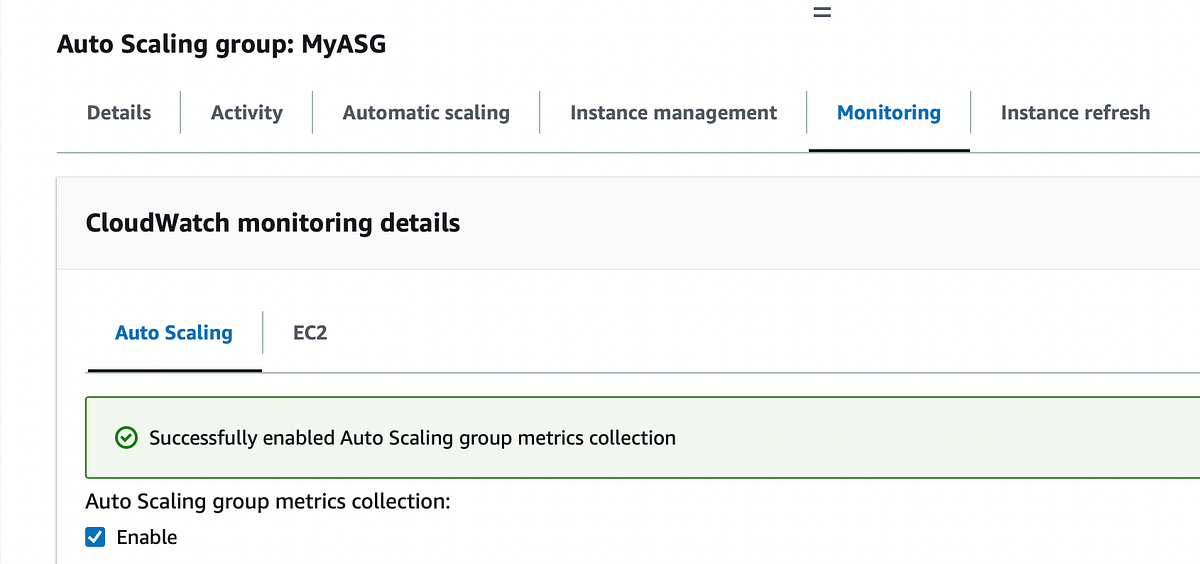Switch to the EC2 sub-tab

click(310, 333)
